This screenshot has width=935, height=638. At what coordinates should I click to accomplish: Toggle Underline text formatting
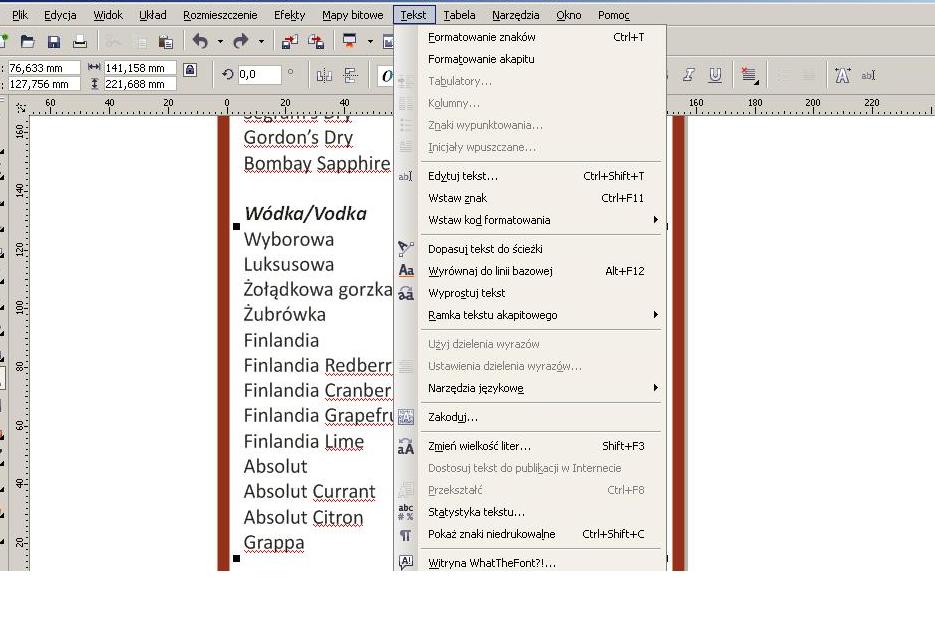(x=715, y=75)
